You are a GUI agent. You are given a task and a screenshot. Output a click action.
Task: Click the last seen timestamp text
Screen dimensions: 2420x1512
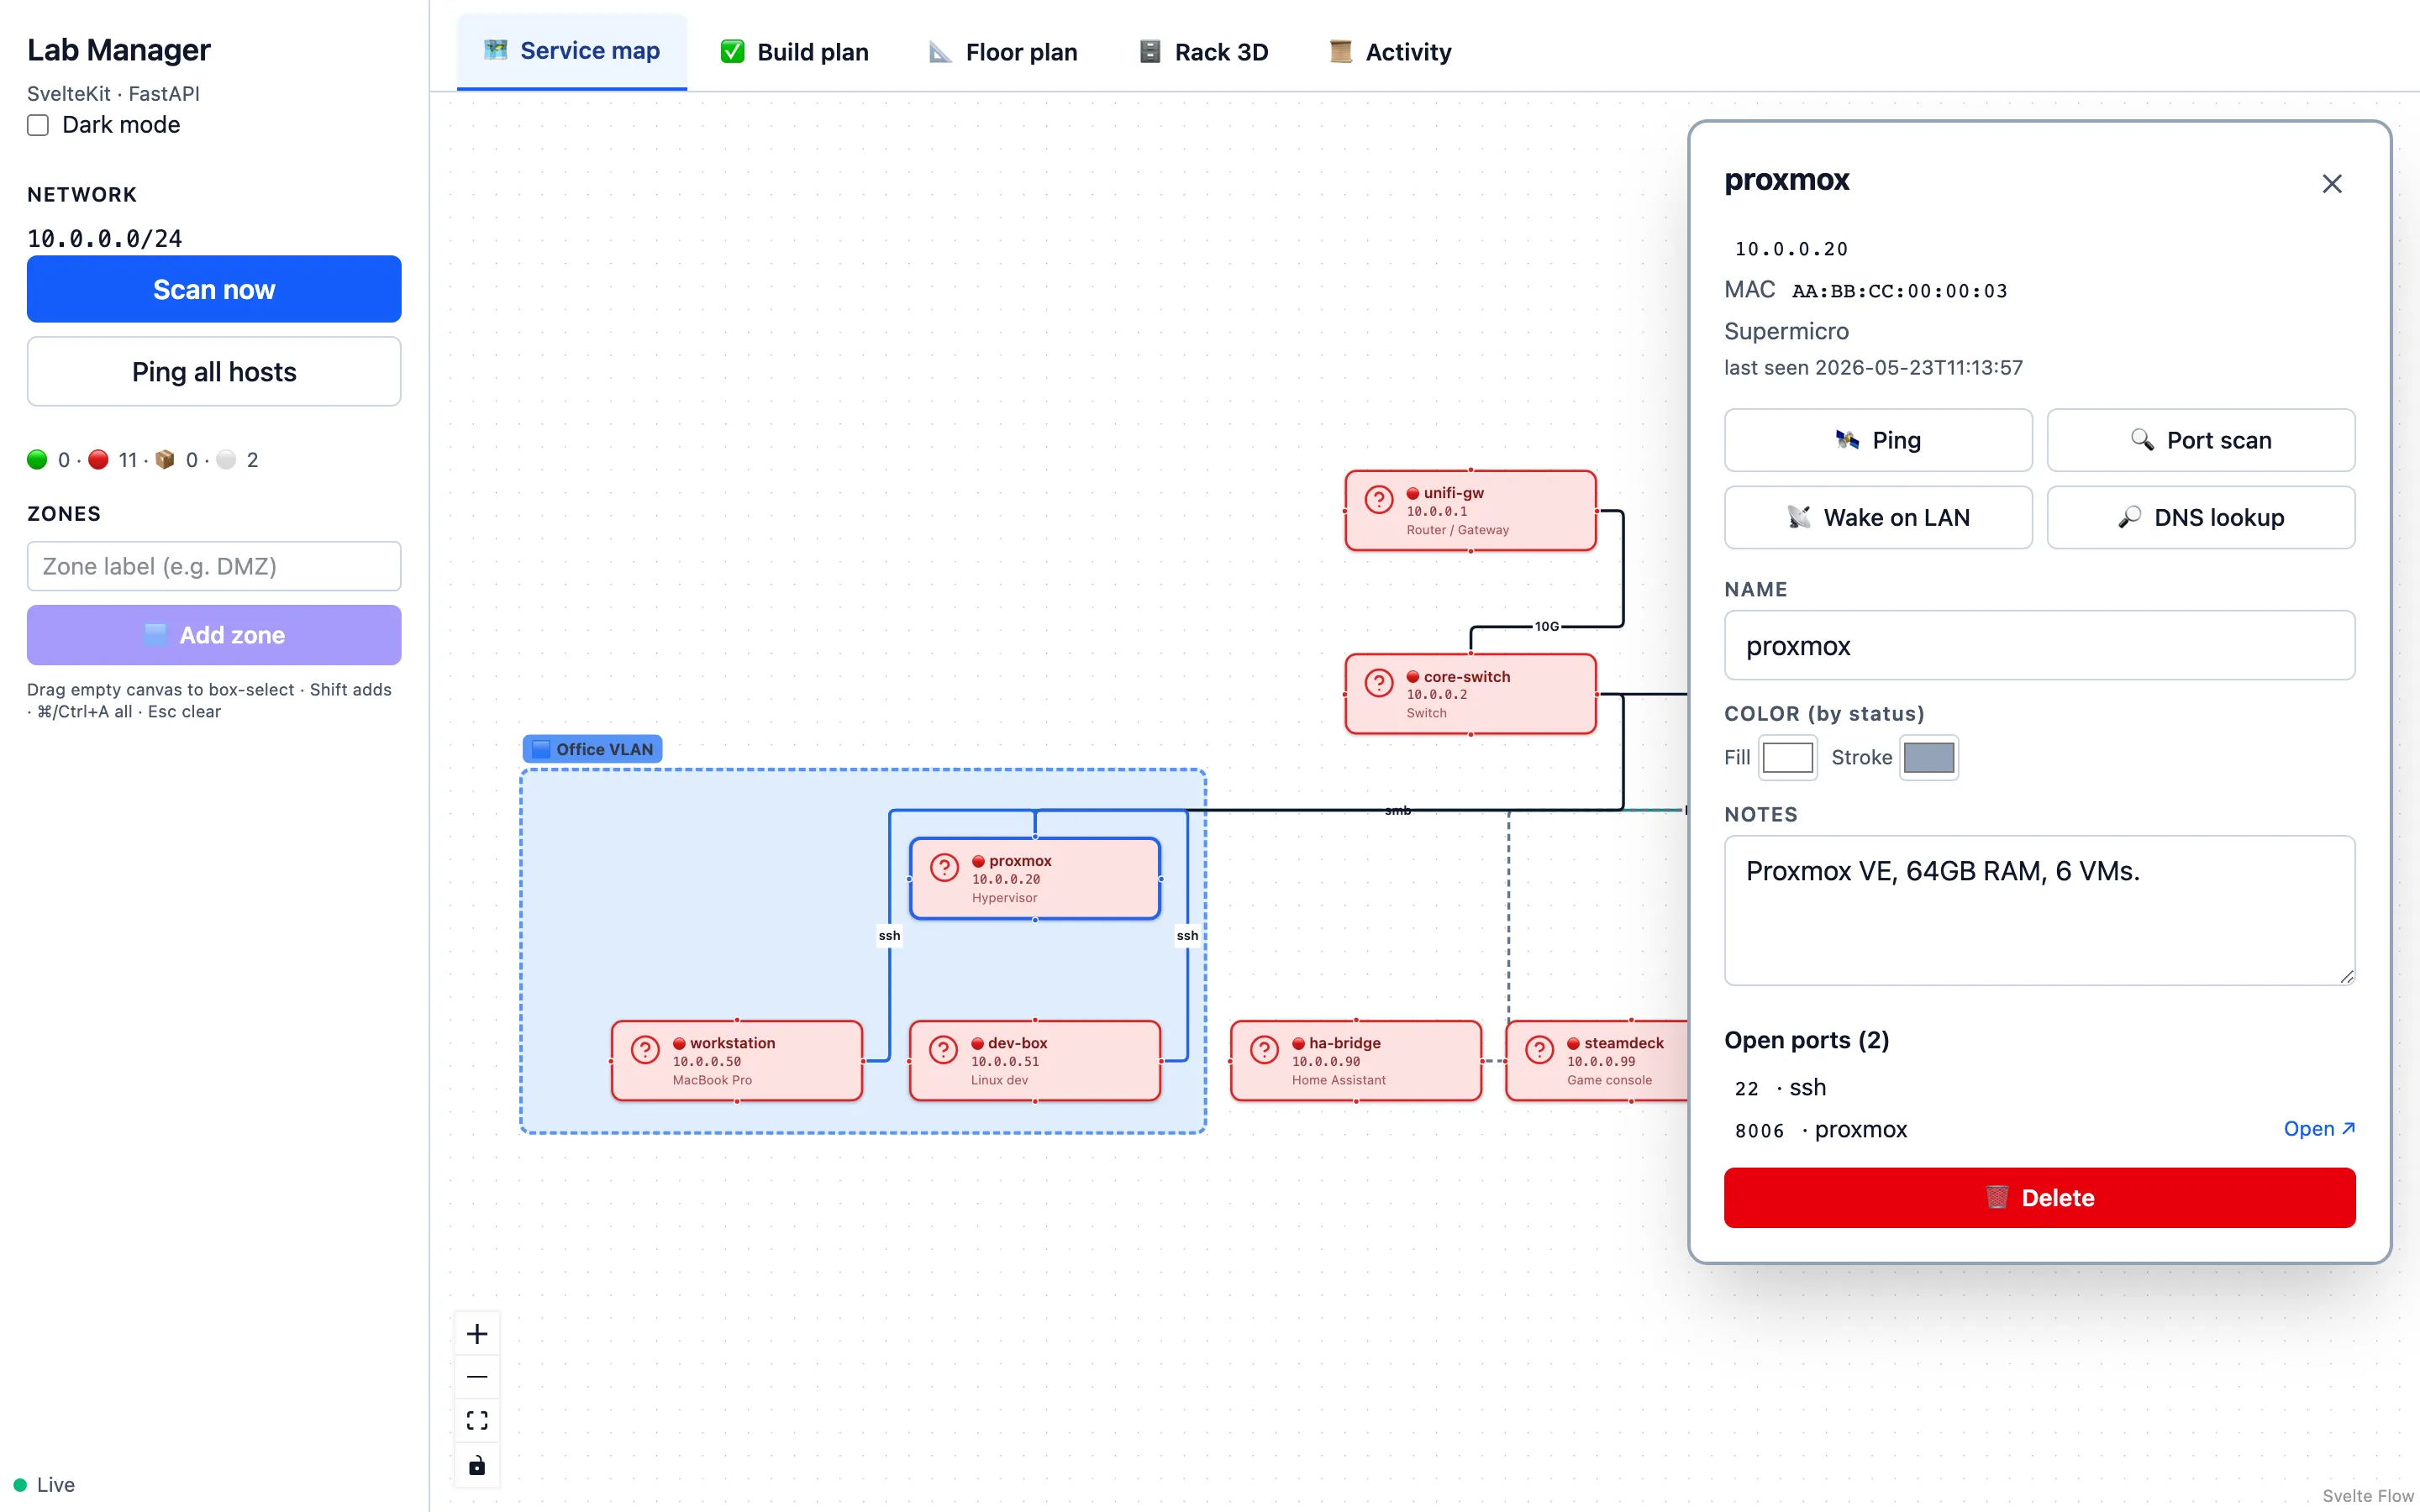[1873, 368]
